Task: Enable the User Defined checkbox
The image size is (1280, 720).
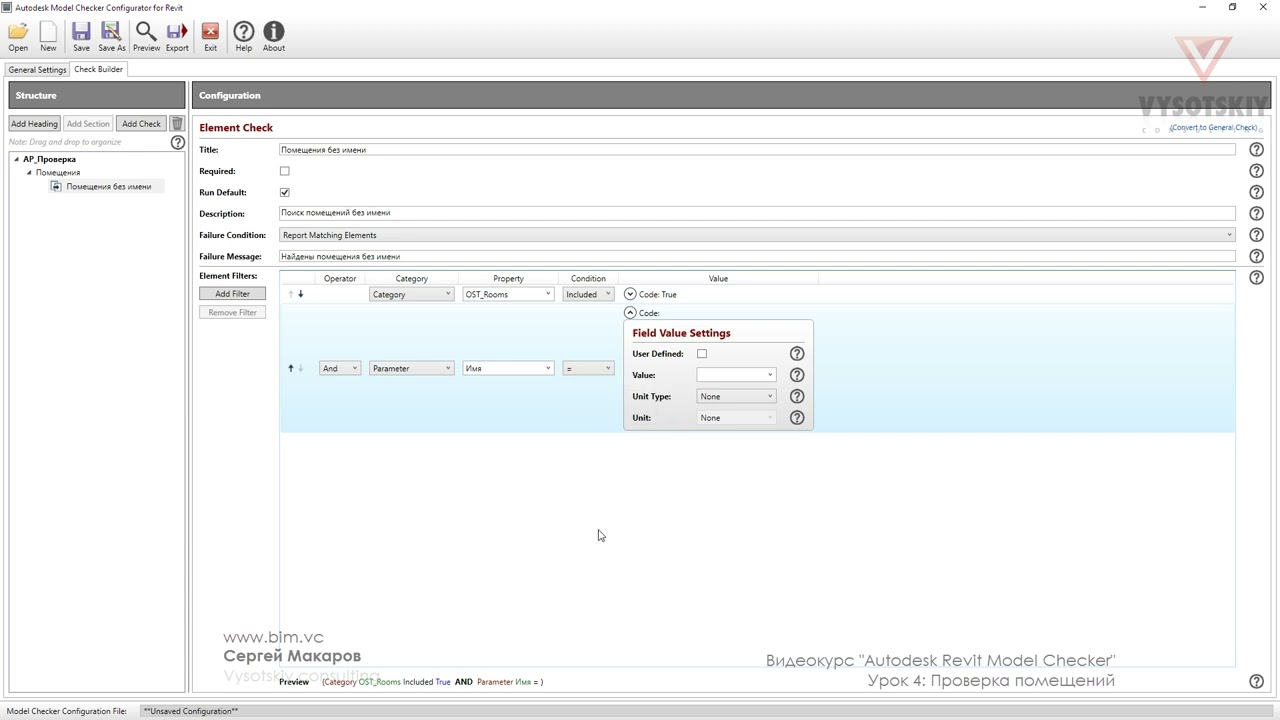Action: (702, 354)
